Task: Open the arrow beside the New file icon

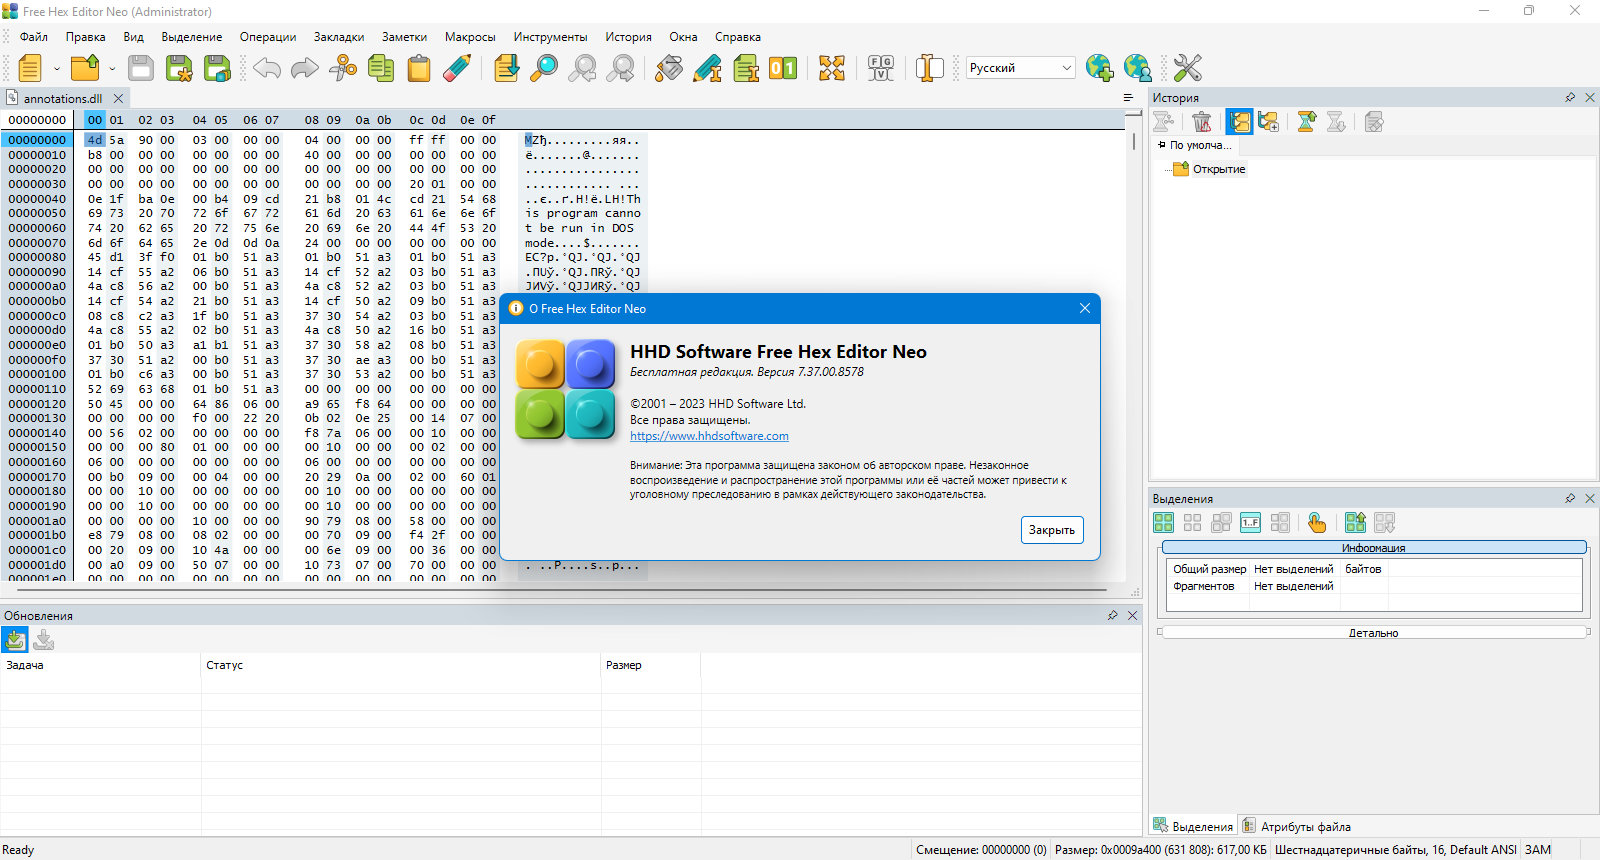Action: click(57, 68)
